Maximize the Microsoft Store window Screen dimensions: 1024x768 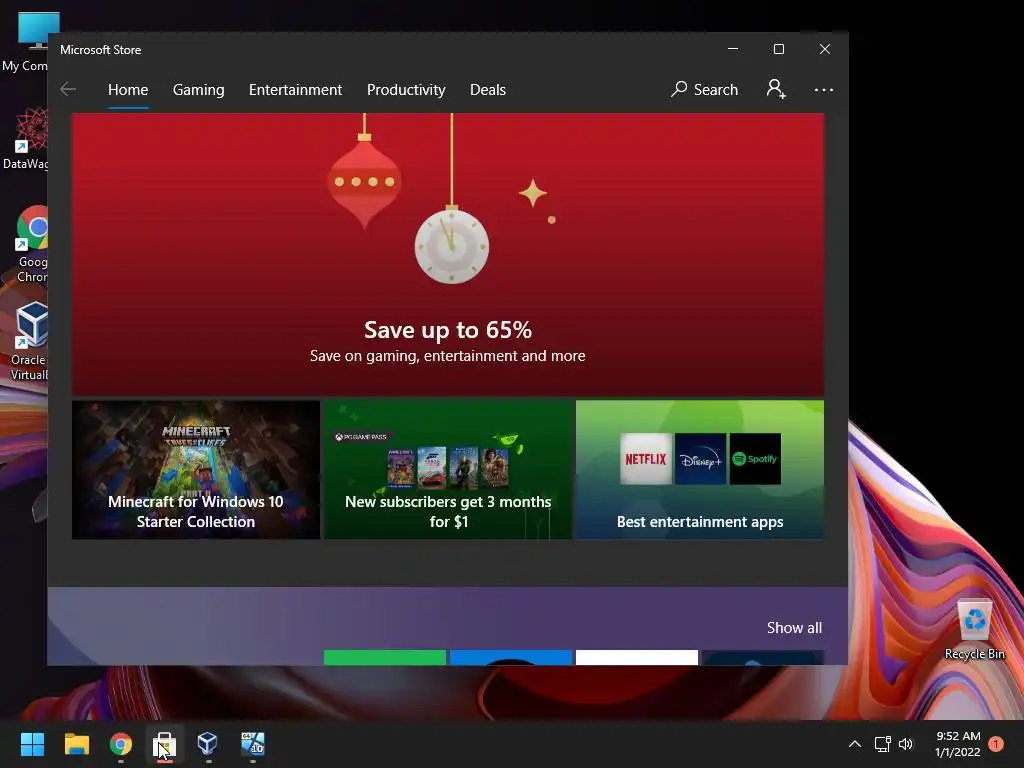click(x=778, y=49)
